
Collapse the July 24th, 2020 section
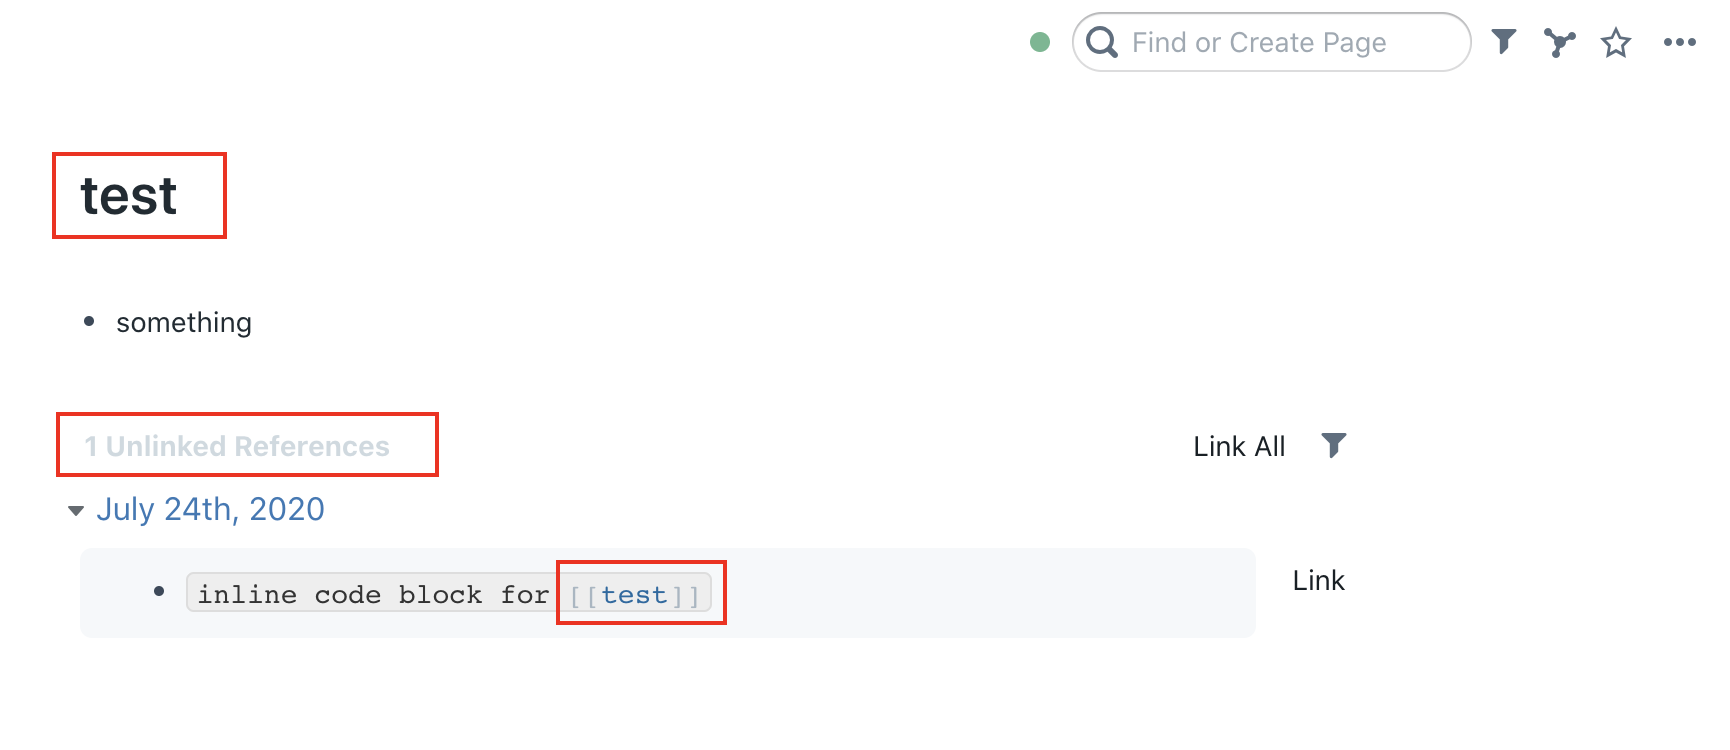click(x=76, y=510)
